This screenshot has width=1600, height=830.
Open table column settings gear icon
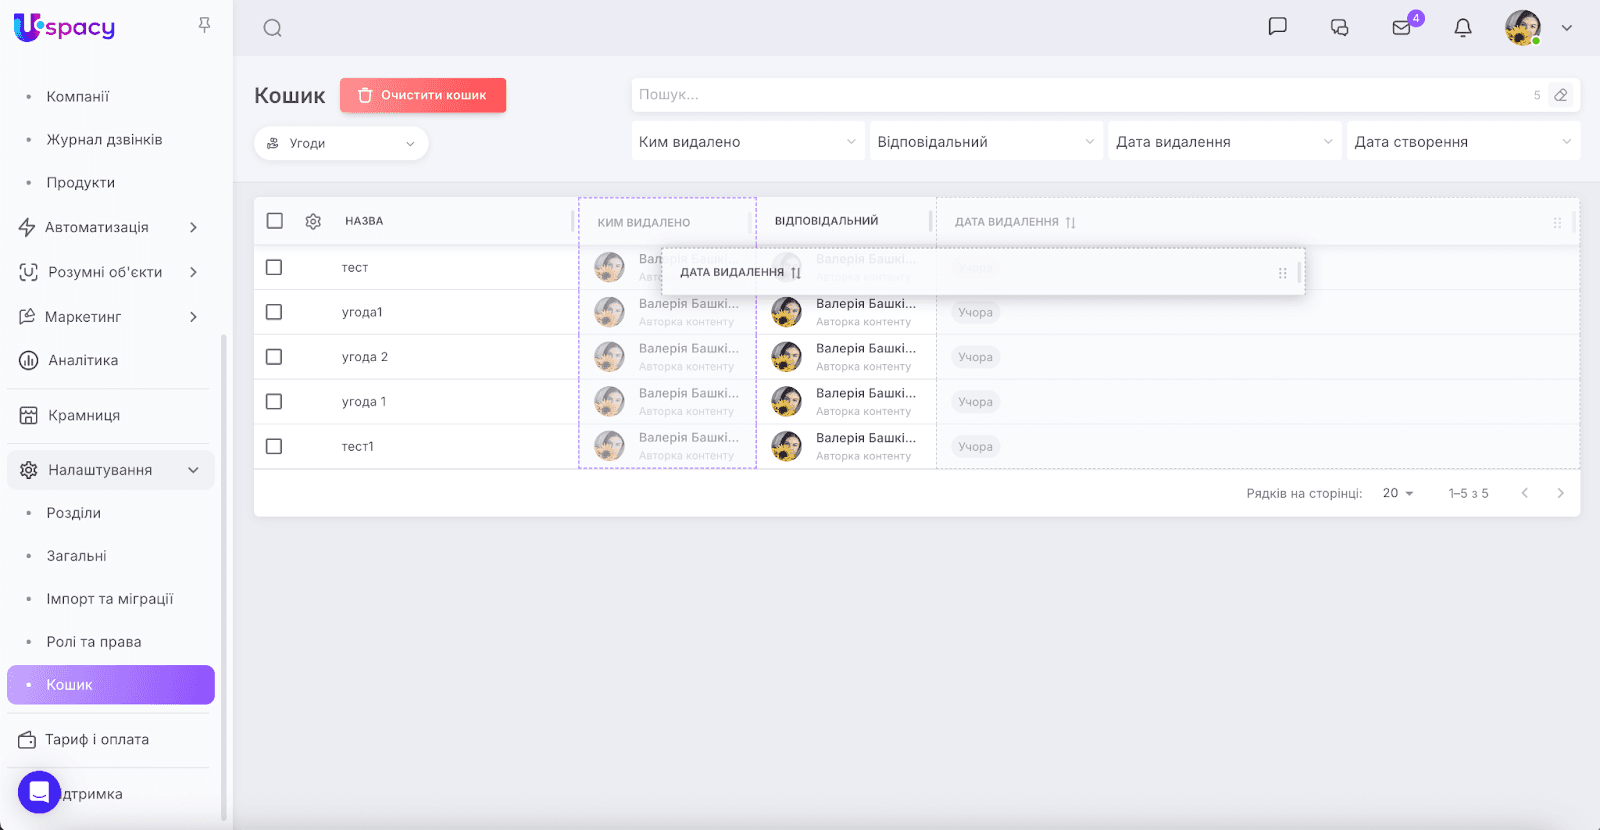click(x=313, y=221)
